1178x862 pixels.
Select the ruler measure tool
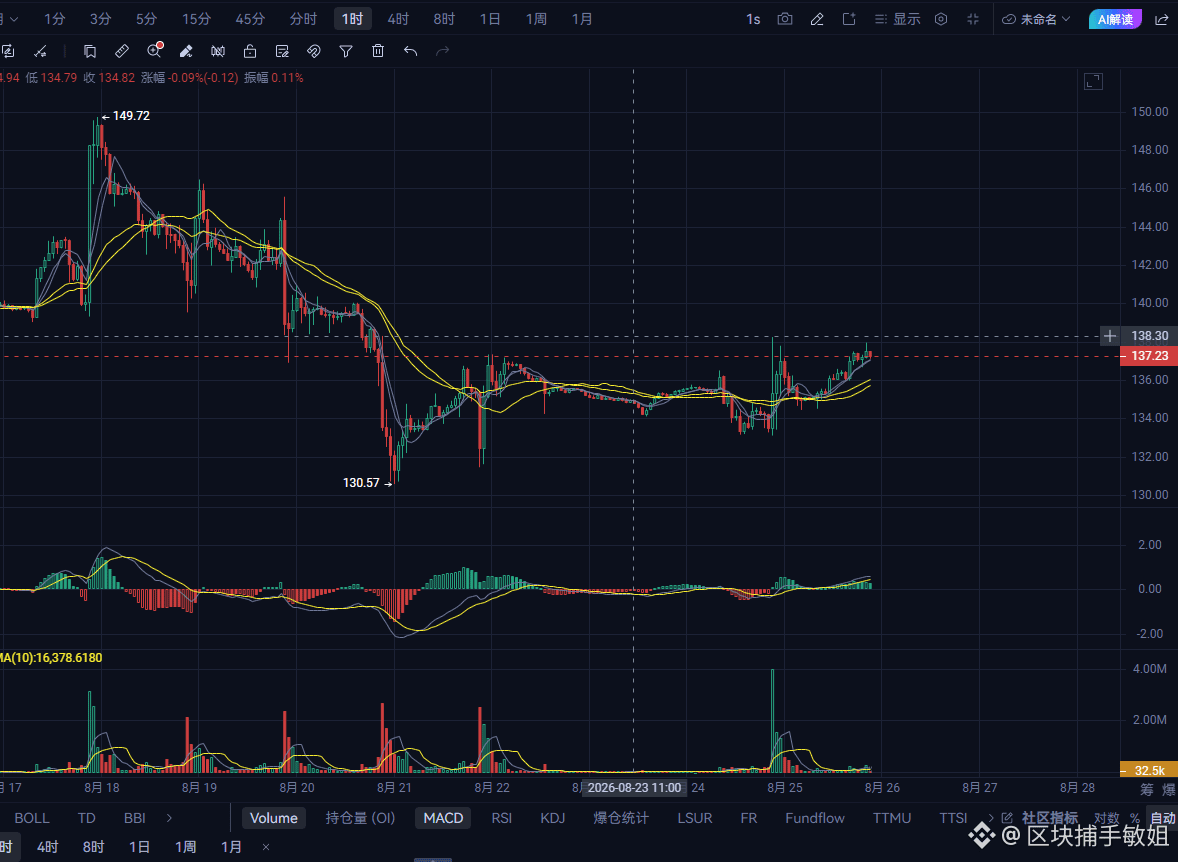(x=121, y=51)
